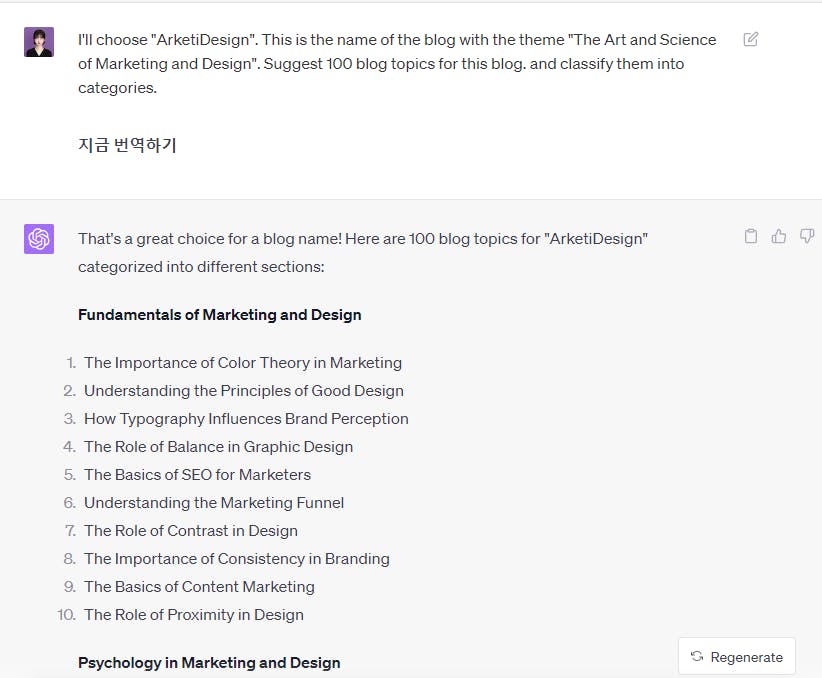822x678 pixels.
Task: Click 'The Role of Proximity in Design'
Action: tap(194, 615)
